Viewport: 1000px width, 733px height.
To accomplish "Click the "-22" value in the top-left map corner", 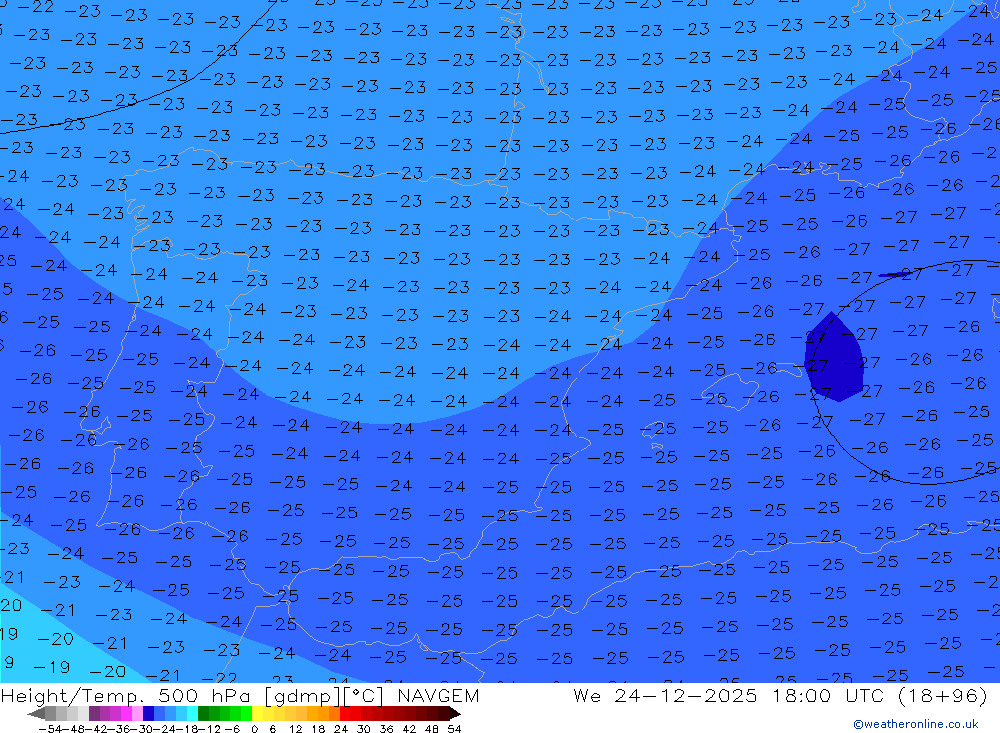I will click(35, 8).
